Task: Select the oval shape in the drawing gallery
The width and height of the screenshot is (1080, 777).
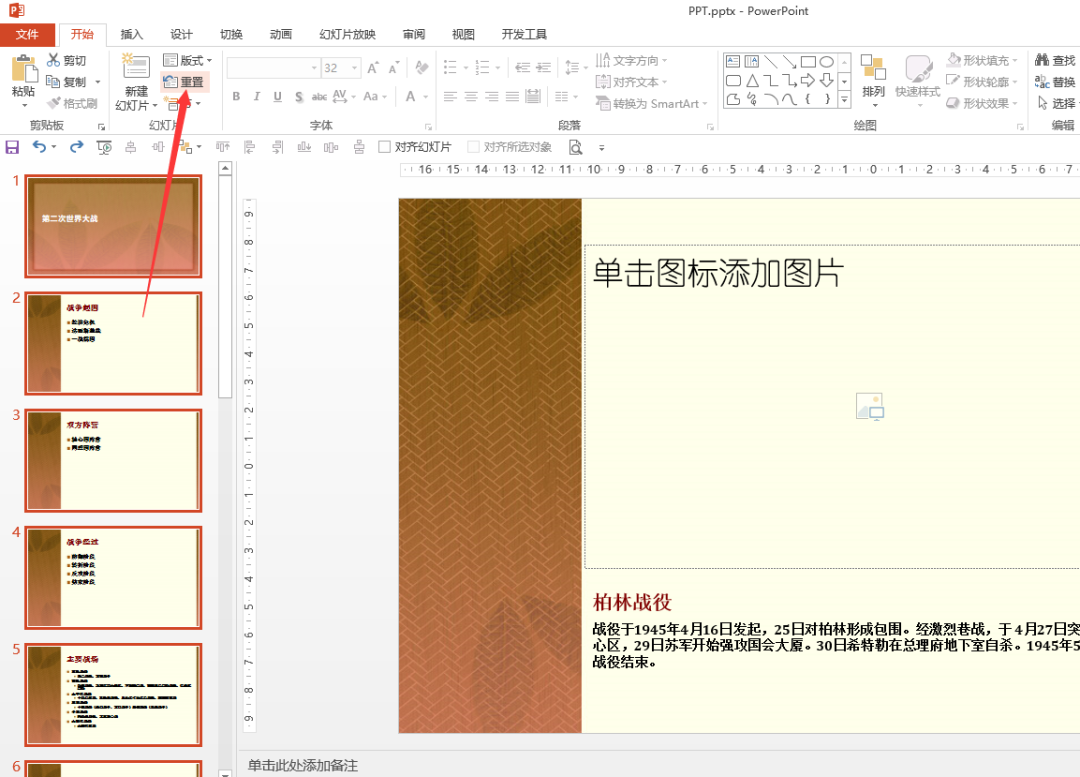Action: [828, 61]
